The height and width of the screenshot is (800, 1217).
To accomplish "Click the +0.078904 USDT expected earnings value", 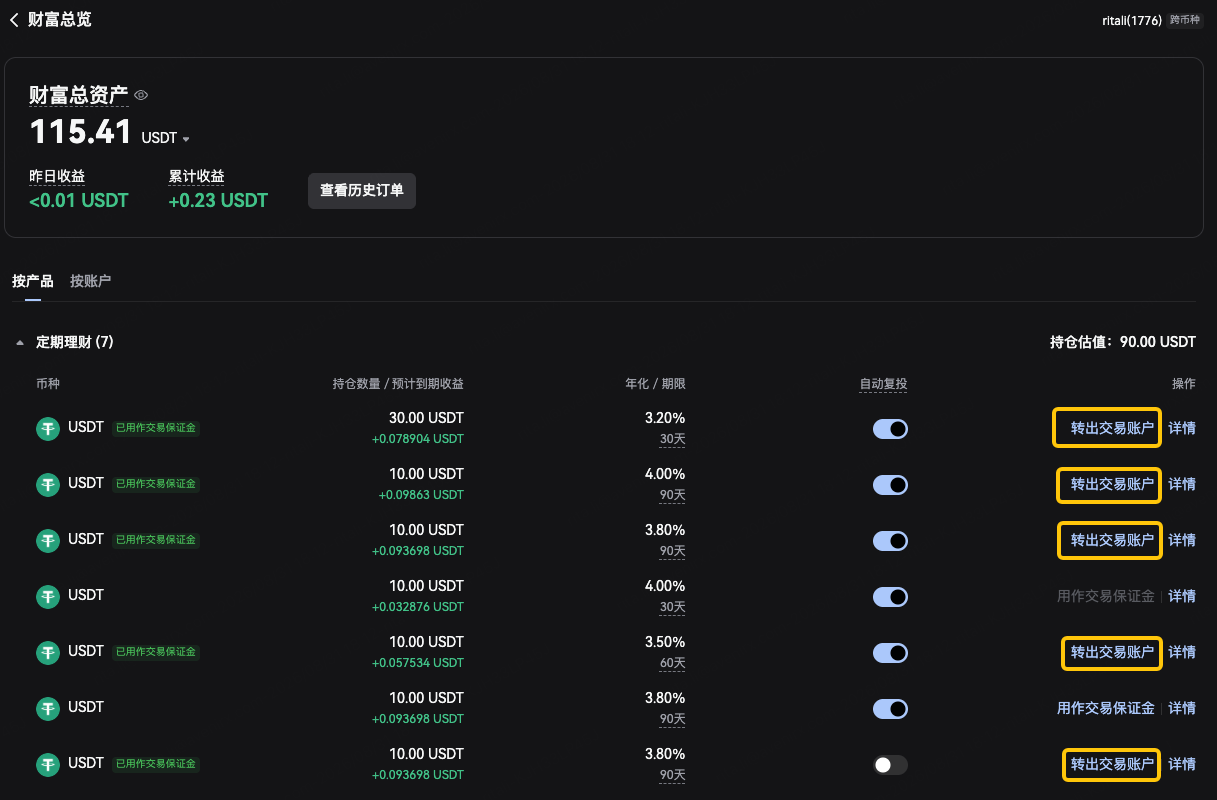I will tap(418, 439).
